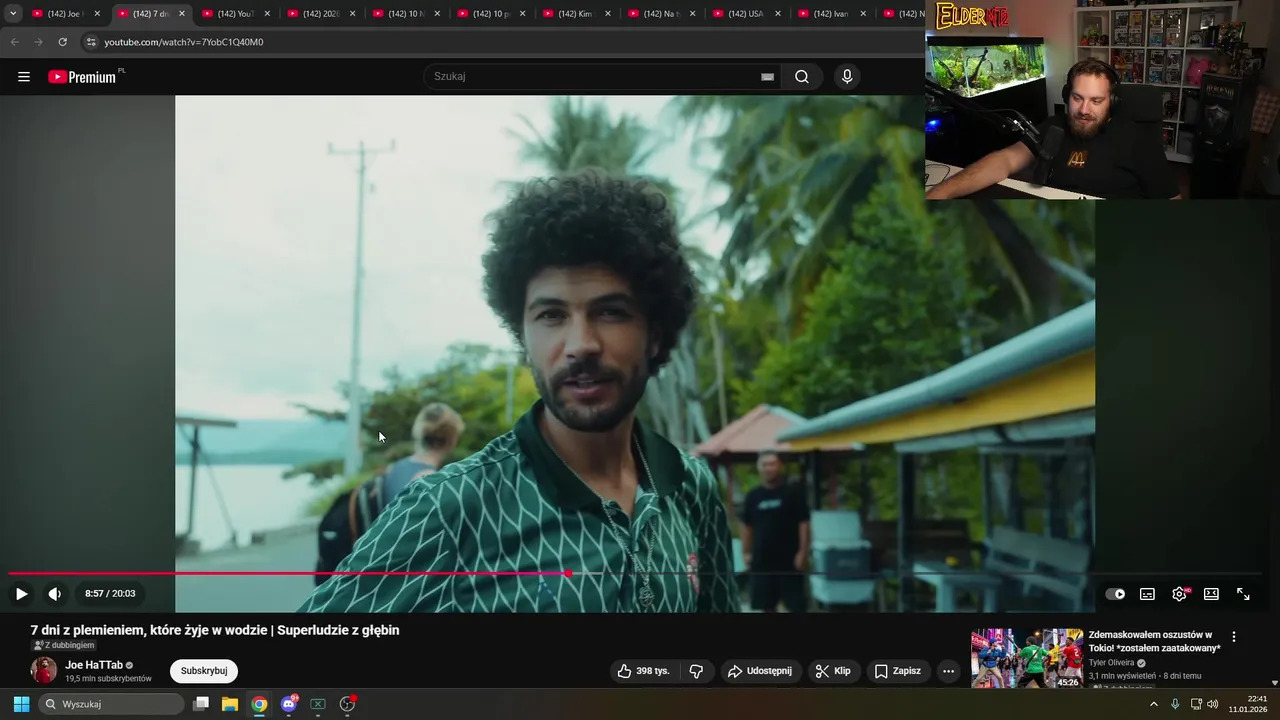Subscribe with the Subskrybuj button
Viewport: 1280px width, 720px height.
click(x=204, y=671)
